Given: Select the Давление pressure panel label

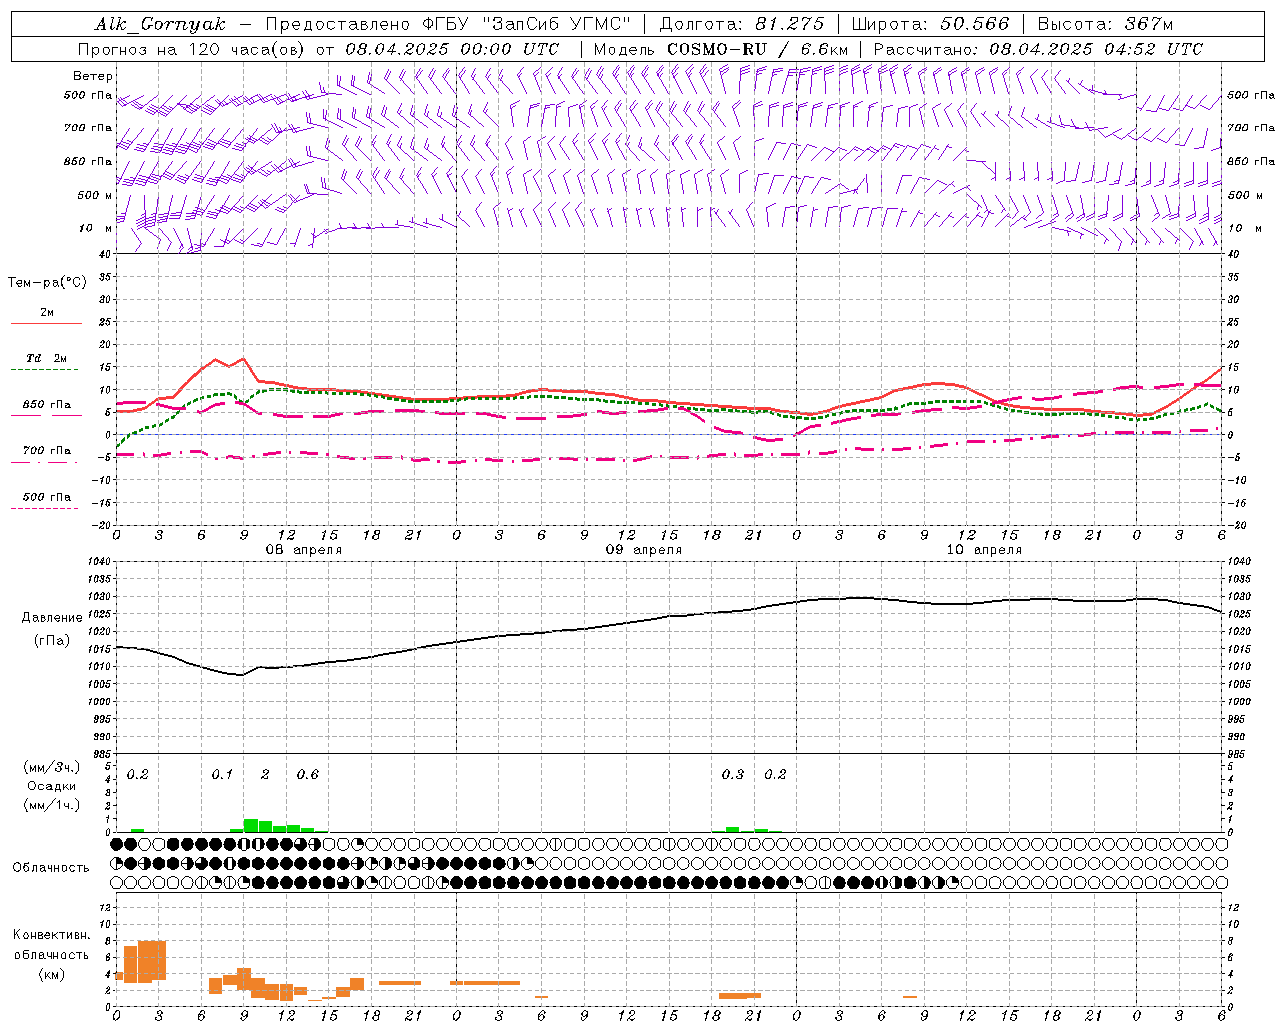Looking at the screenshot, I should click(52, 618).
